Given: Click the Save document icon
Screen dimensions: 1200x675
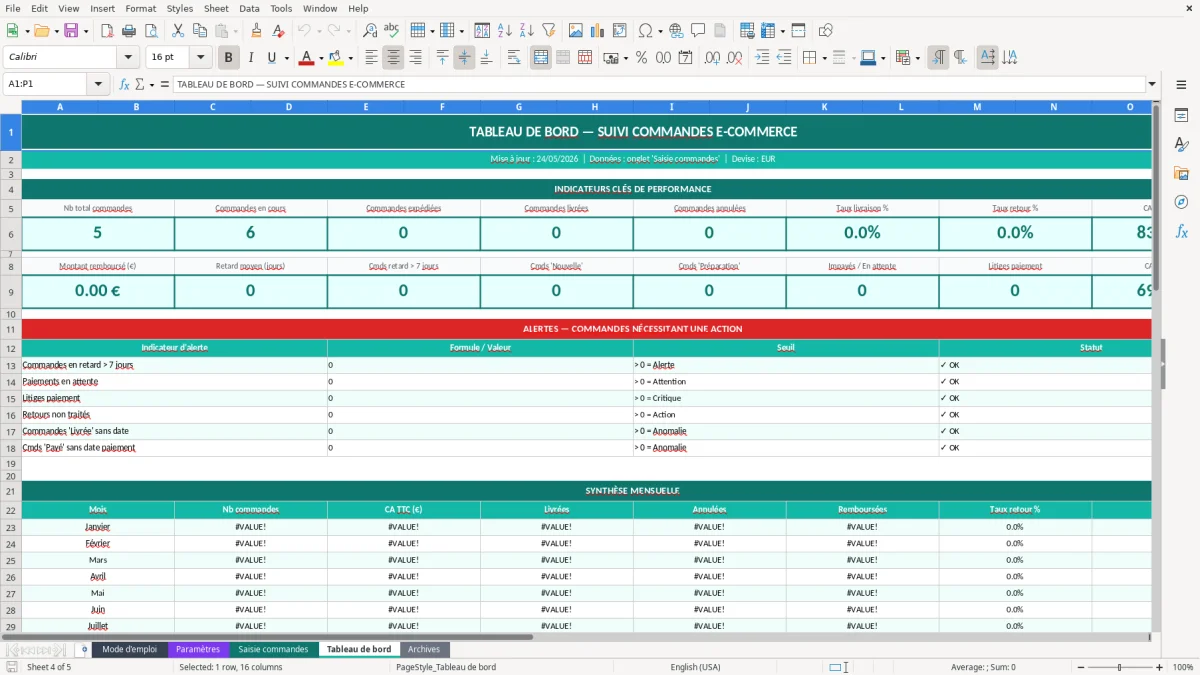Looking at the screenshot, I should (71, 31).
